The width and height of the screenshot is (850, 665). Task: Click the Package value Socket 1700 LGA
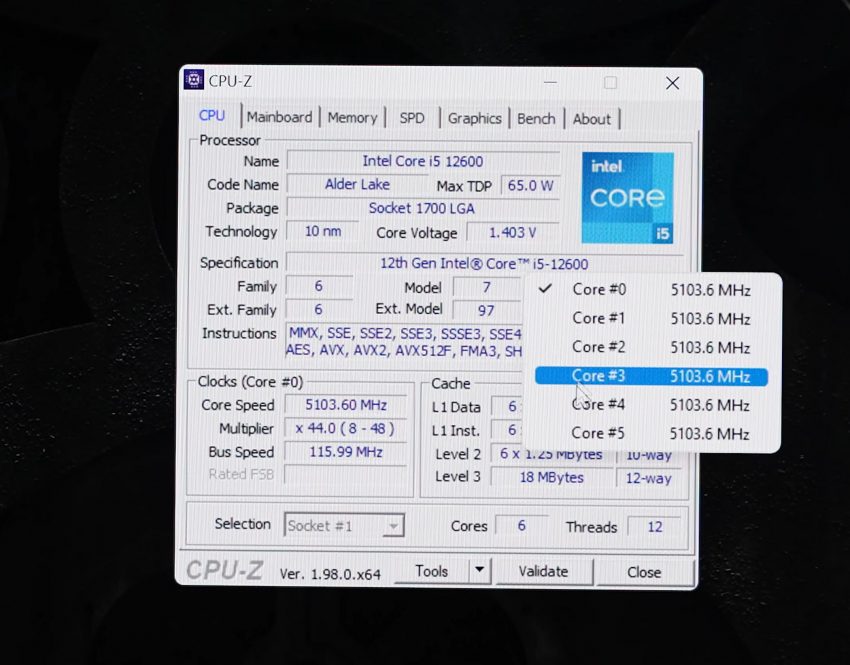(423, 208)
